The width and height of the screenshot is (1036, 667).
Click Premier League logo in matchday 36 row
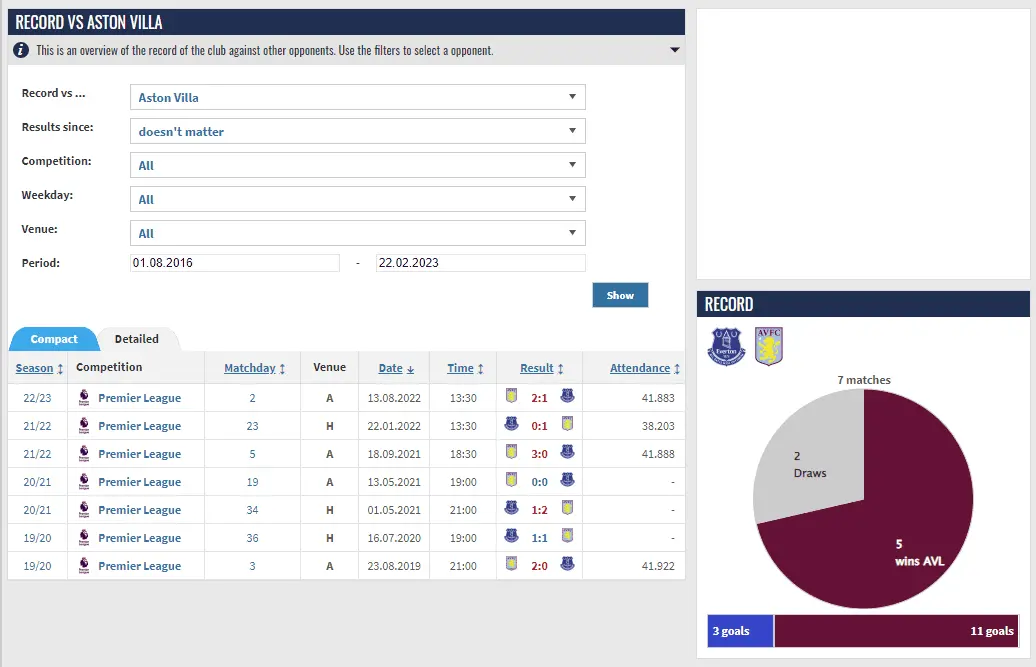coord(84,537)
